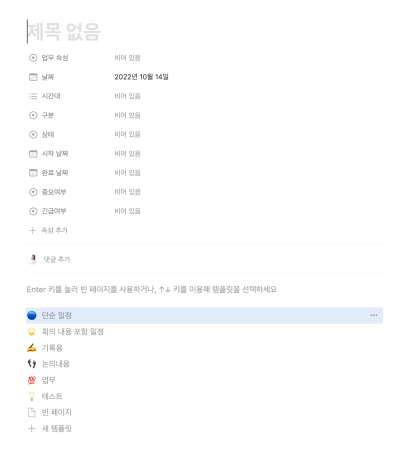Click the calendar icon beside 시작 날짜
The width and height of the screenshot is (401, 456).
(x=33, y=154)
